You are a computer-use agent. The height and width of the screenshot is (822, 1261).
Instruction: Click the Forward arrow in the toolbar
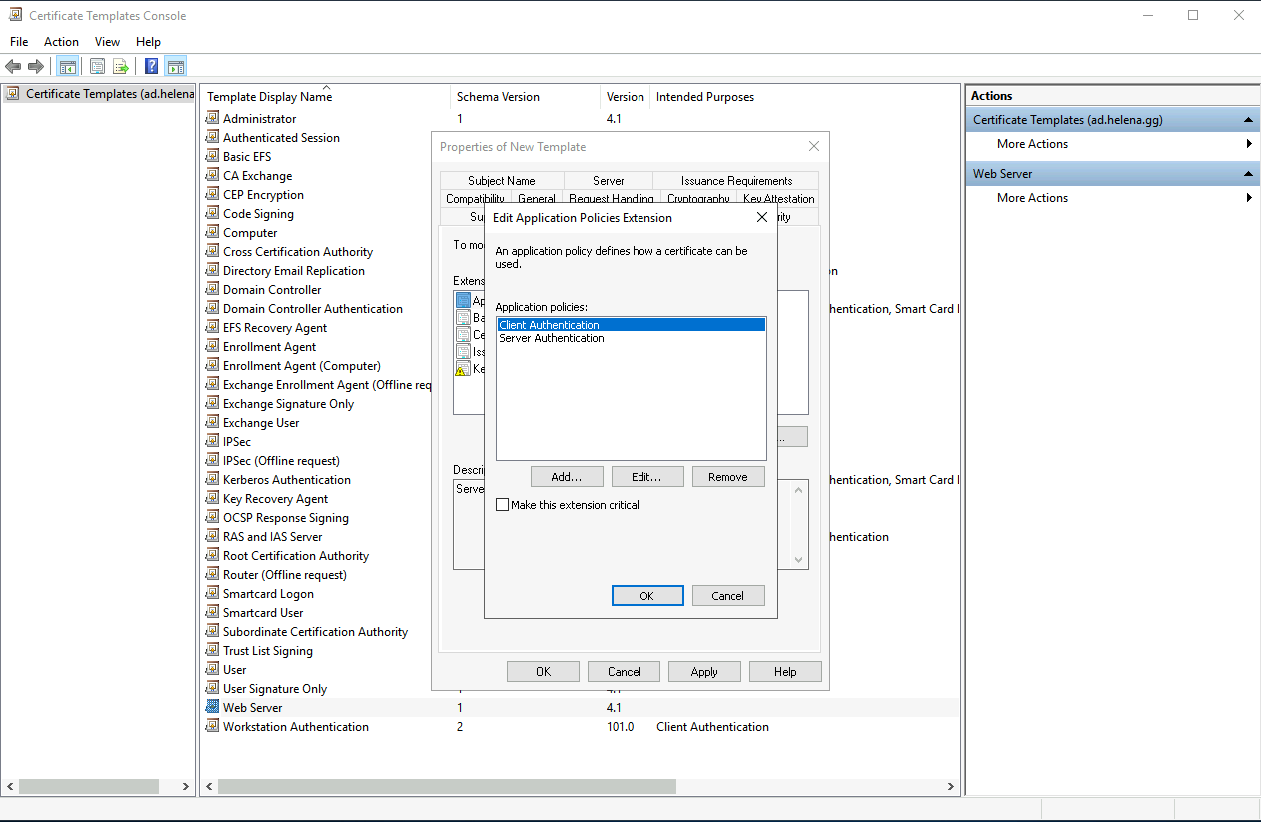click(x=36, y=67)
